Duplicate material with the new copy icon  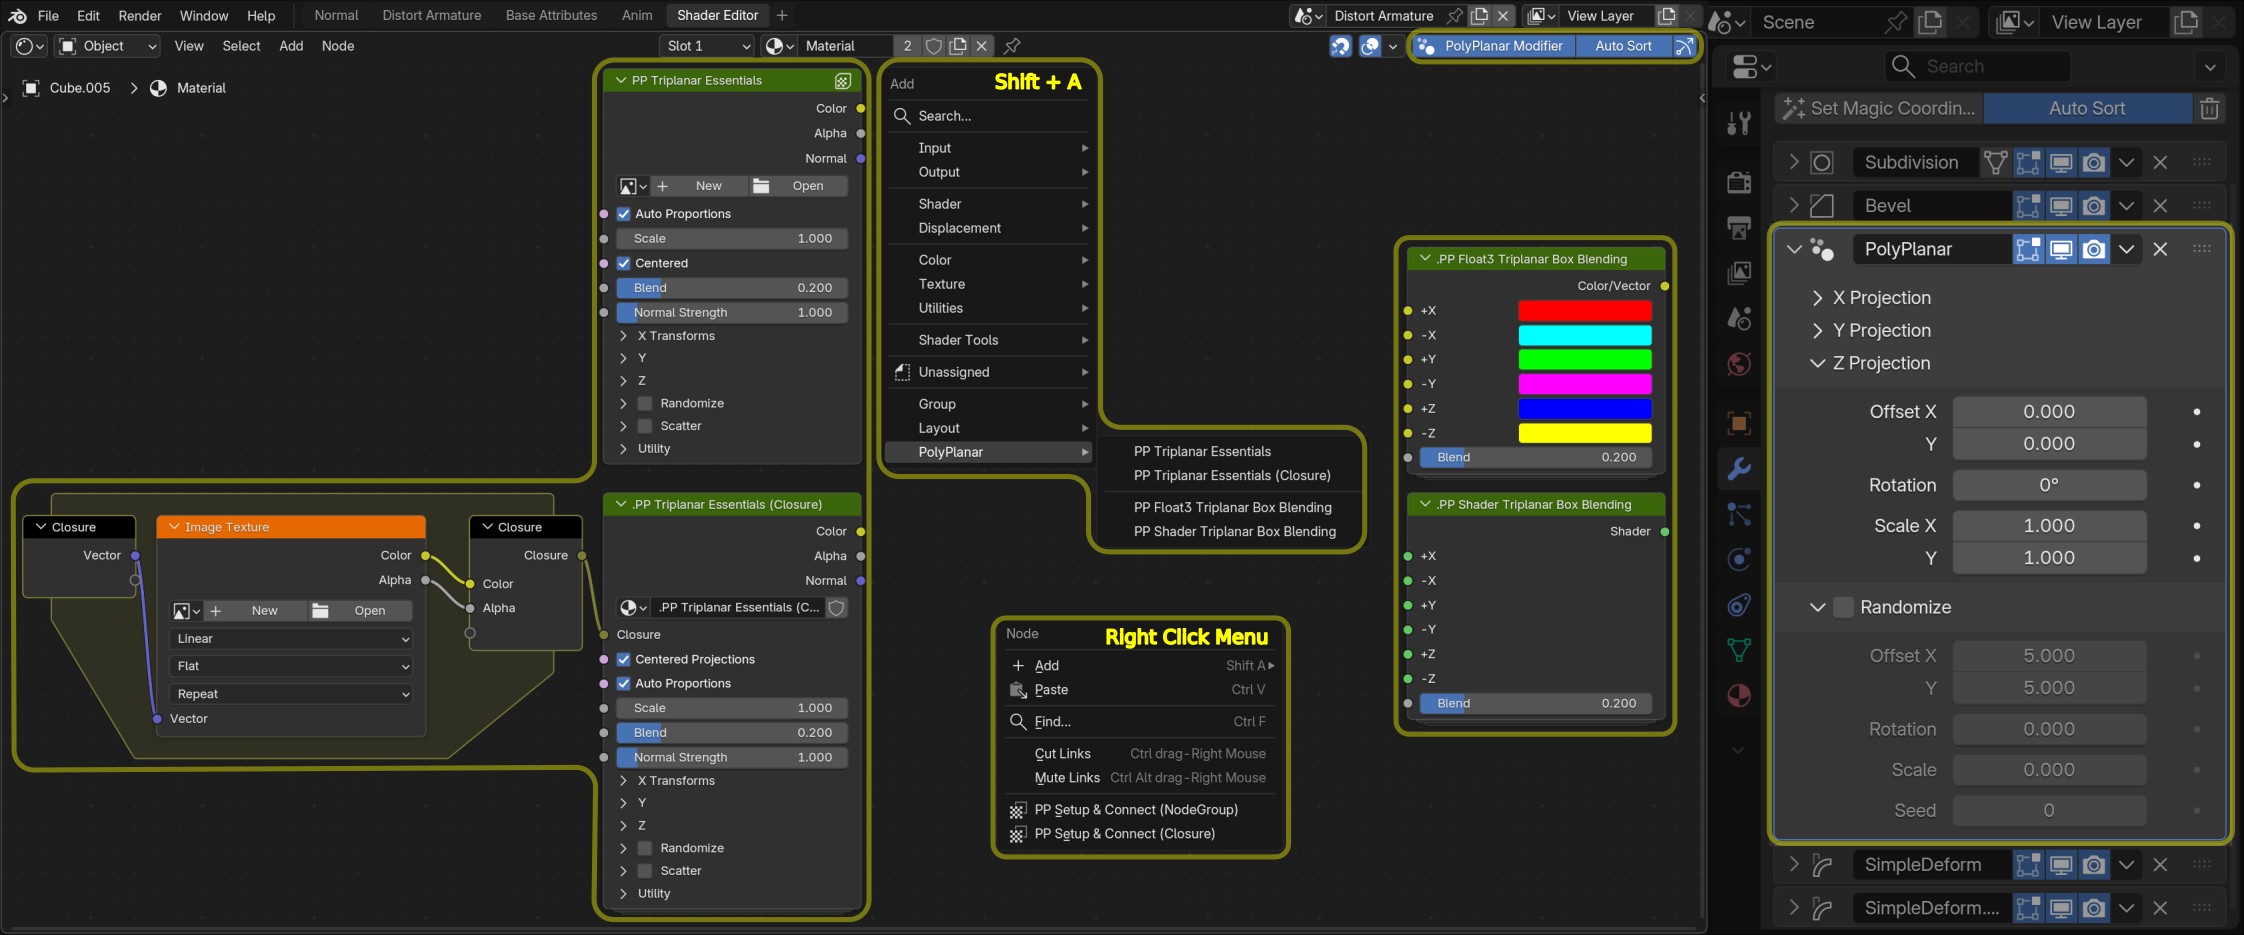pyautogui.click(x=958, y=46)
